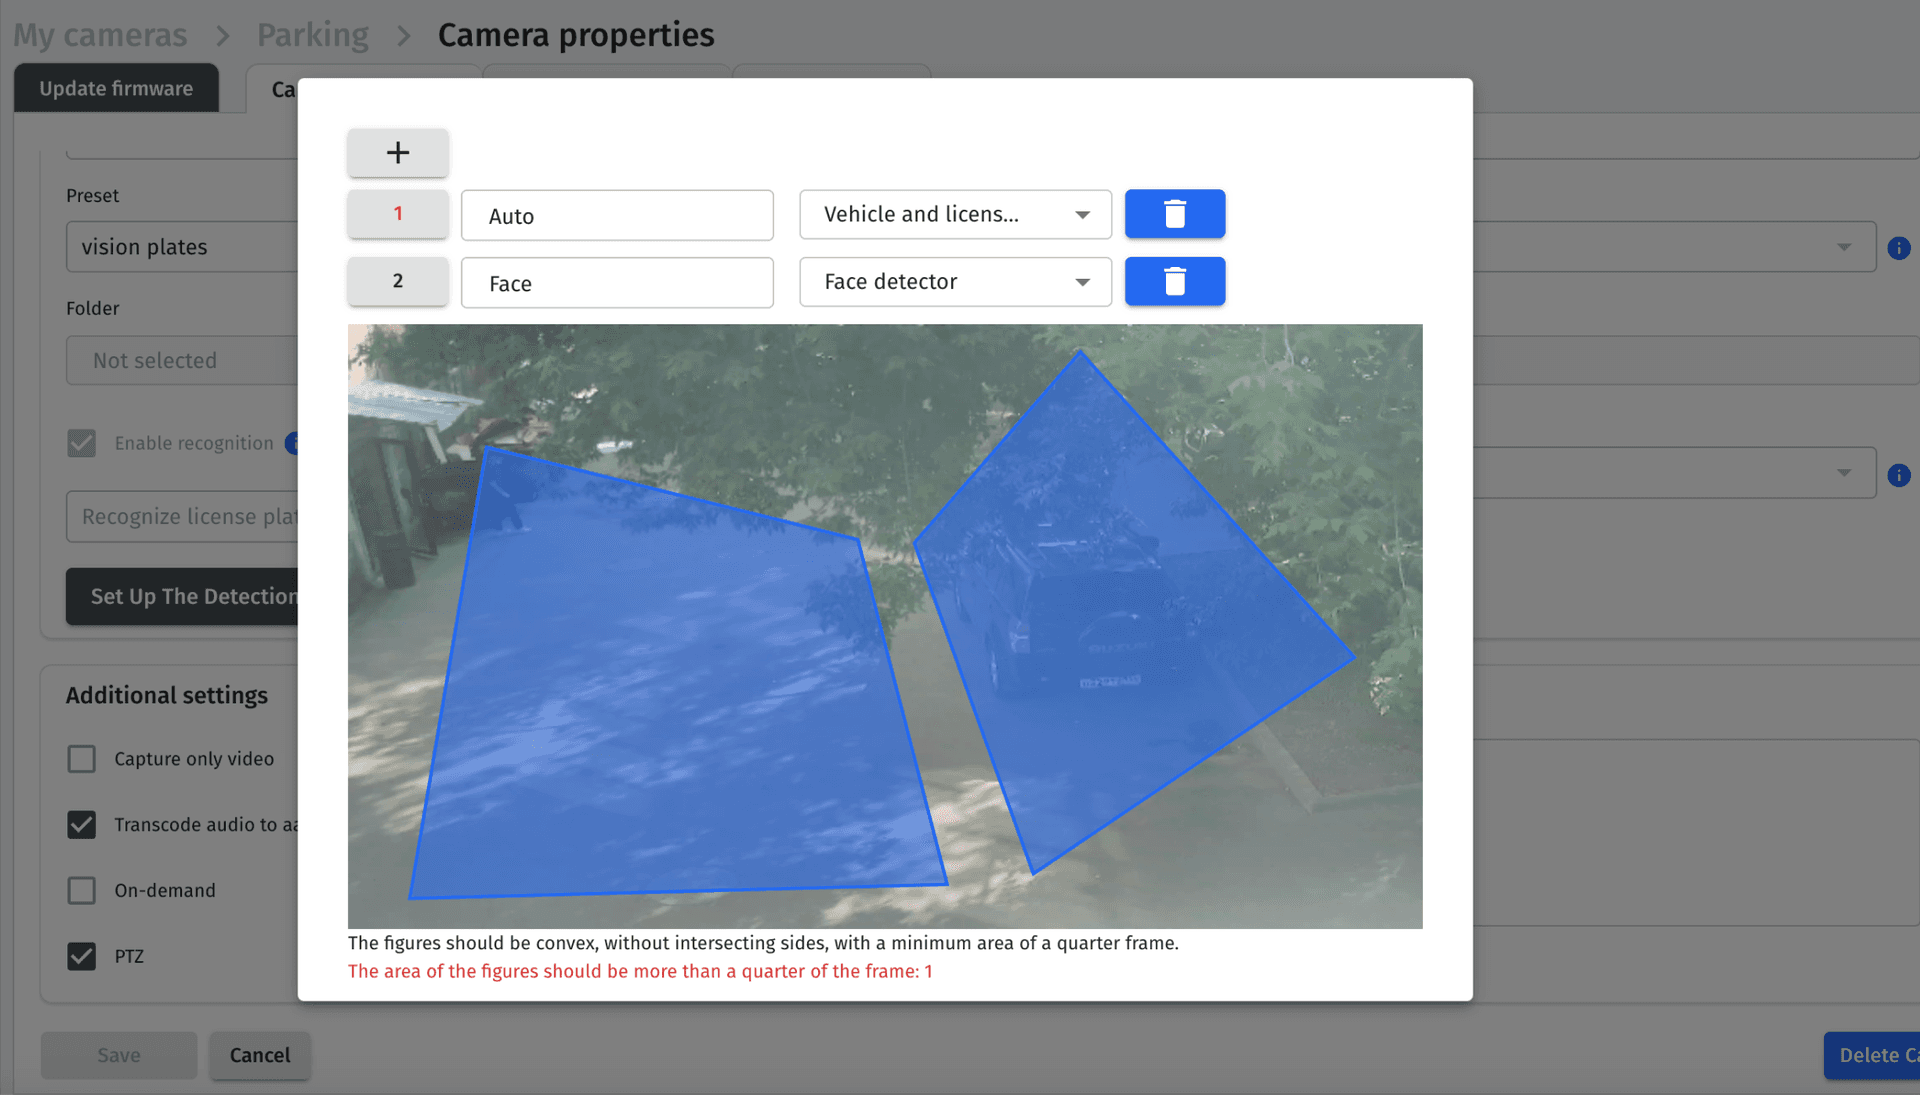This screenshot has width=1920, height=1095.
Task: Click info icon next to Preset dropdown
Action: (1898, 248)
